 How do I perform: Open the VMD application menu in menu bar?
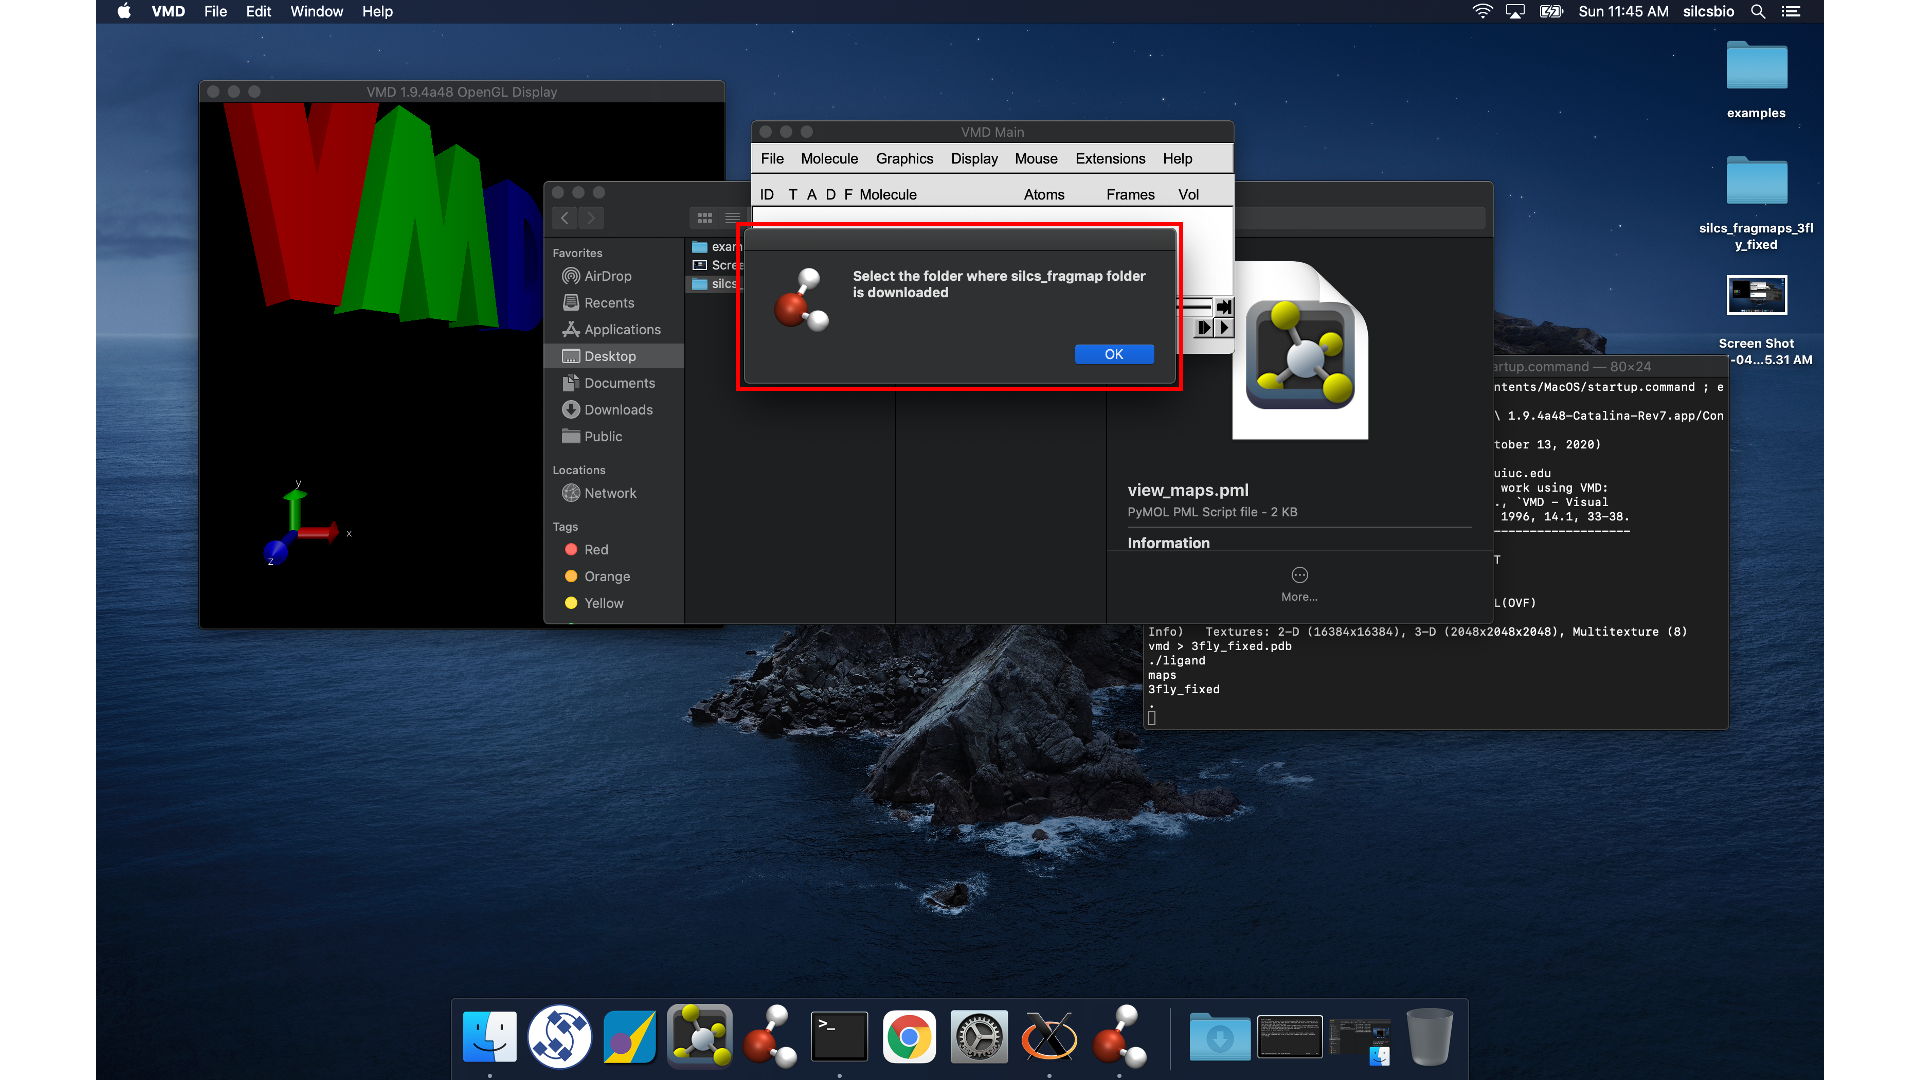coord(168,11)
